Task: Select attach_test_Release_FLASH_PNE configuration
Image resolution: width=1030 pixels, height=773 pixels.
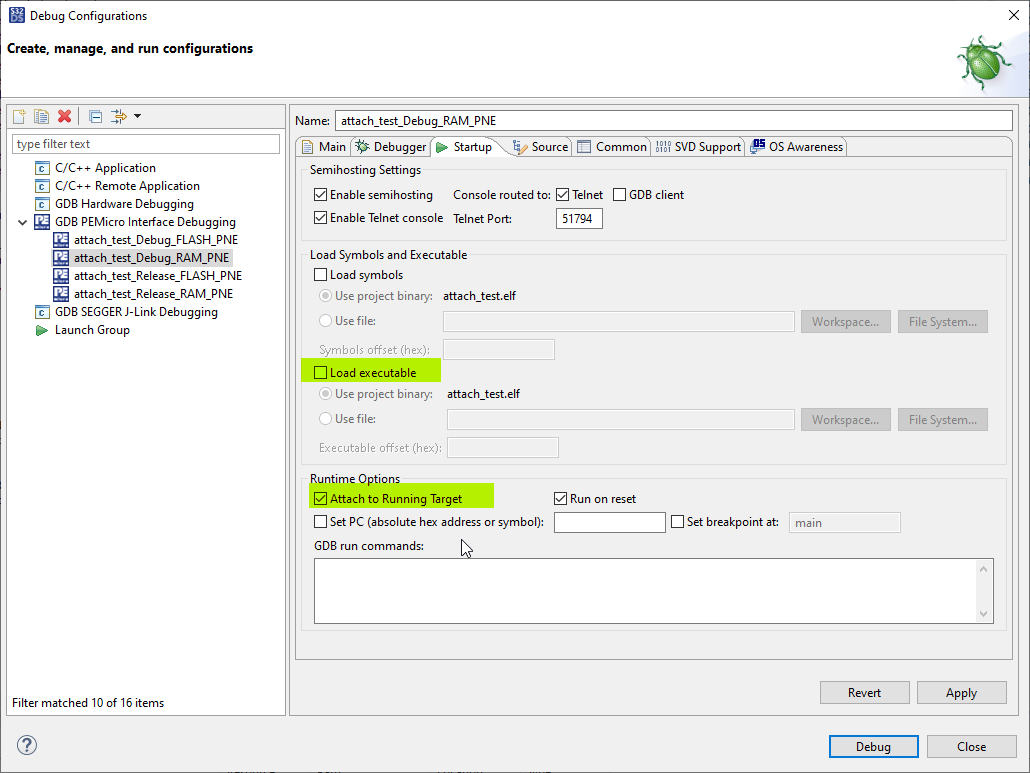Action: [157, 276]
